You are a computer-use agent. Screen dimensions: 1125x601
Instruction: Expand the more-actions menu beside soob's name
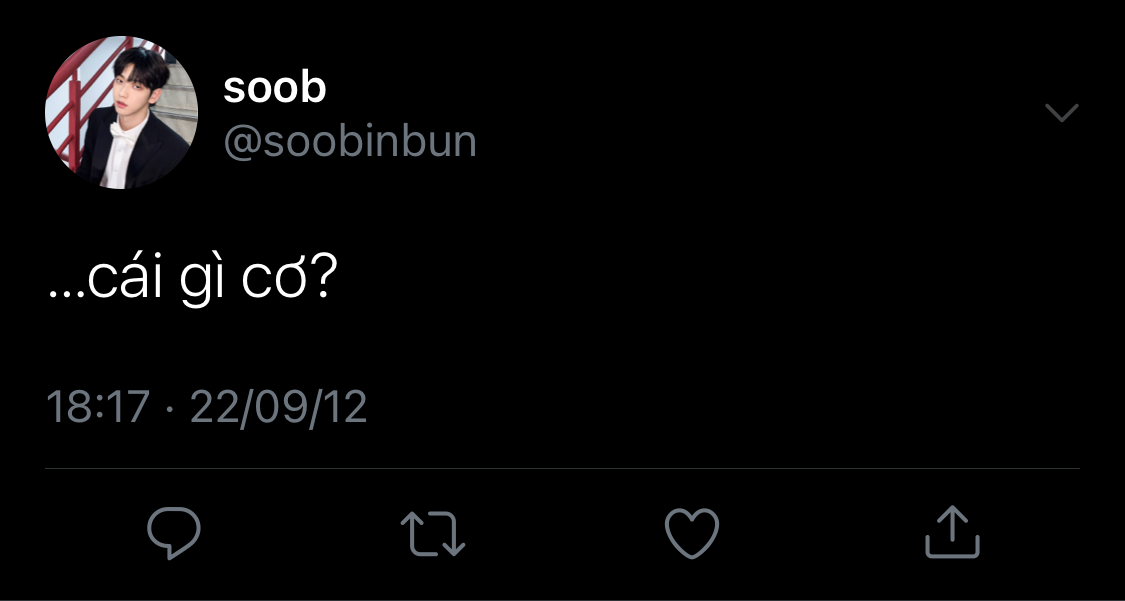(1062, 113)
